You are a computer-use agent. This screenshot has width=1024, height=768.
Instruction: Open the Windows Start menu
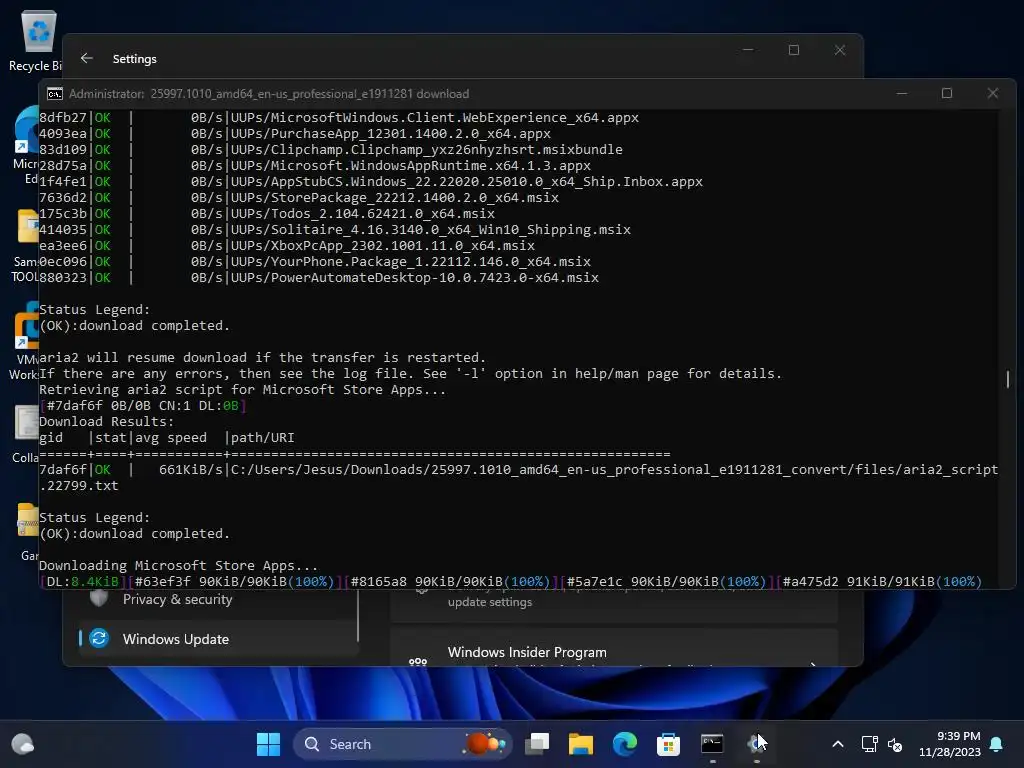[268, 744]
